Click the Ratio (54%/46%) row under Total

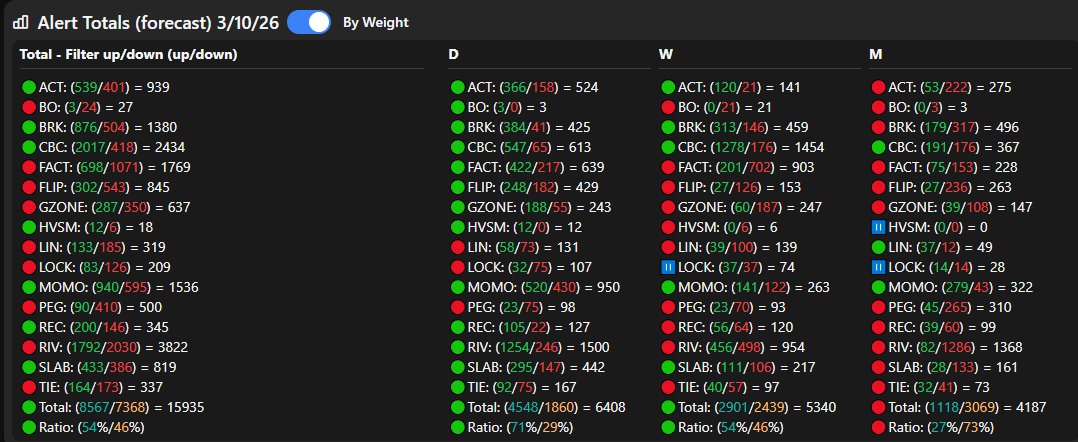[x=83, y=427]
